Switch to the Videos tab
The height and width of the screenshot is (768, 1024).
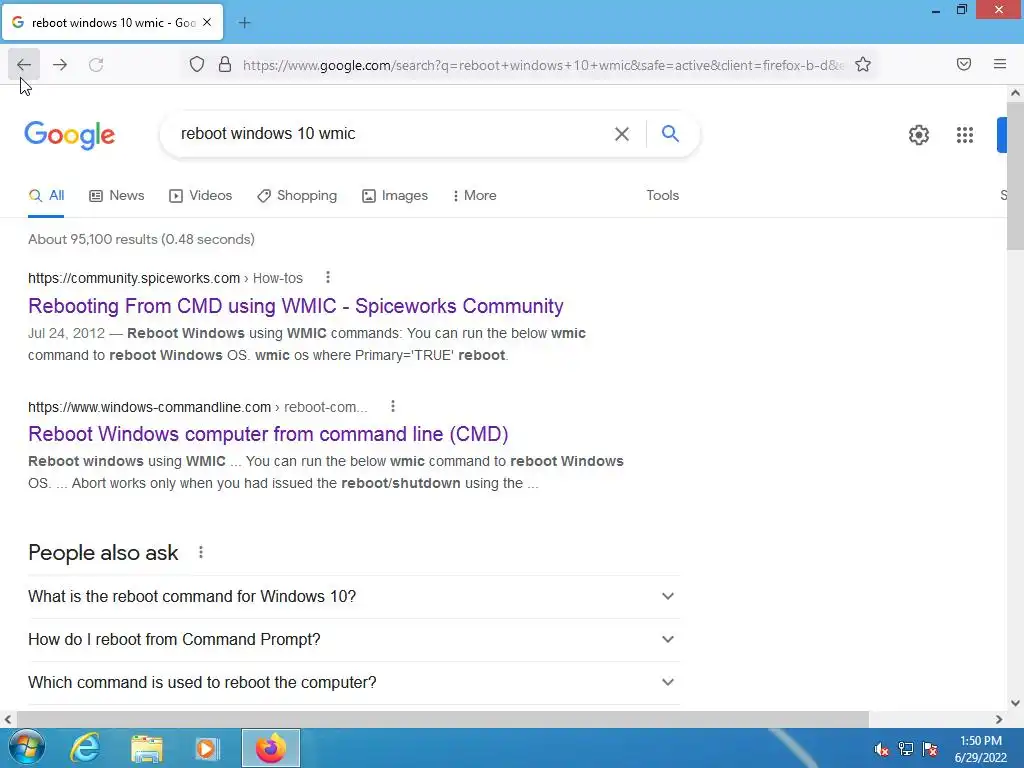(x=200, y=195)
